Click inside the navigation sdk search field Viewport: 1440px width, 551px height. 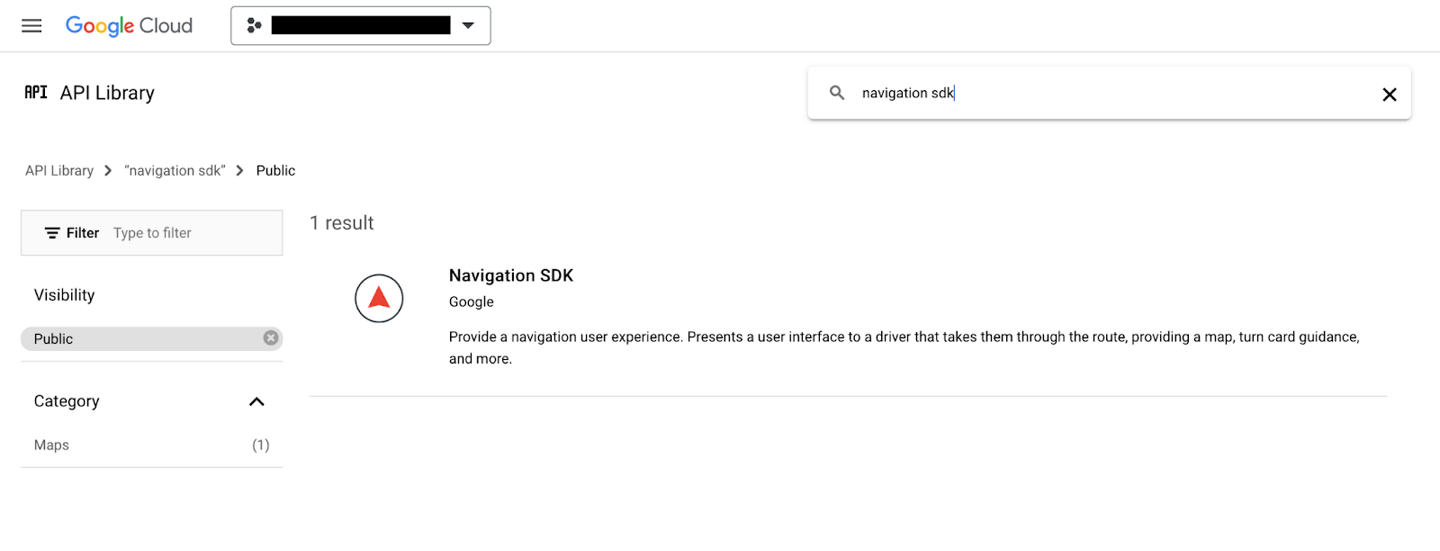pyautogui.click(x=1100, y=93)
